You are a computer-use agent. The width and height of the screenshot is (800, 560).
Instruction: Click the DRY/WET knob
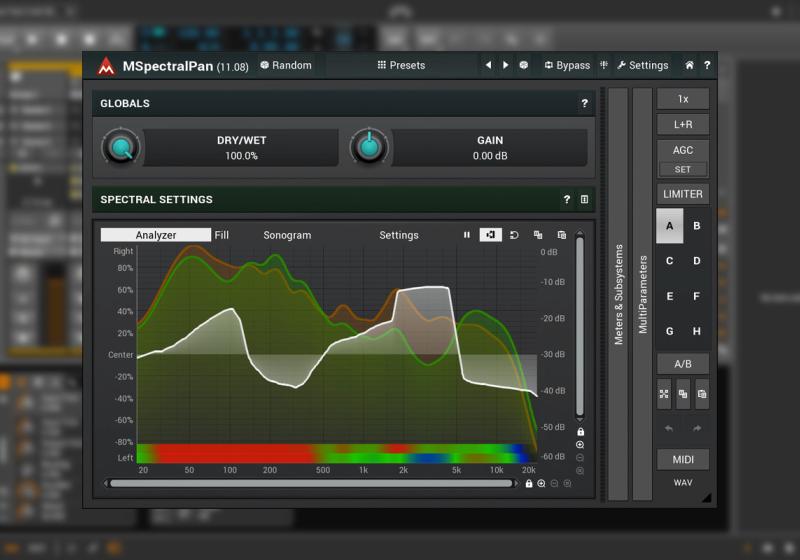121,148
